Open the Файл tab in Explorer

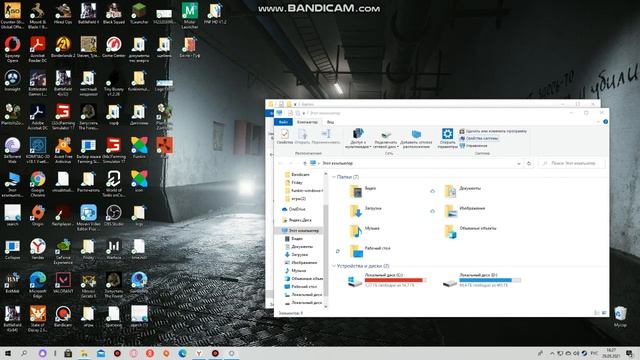(283, 122)
